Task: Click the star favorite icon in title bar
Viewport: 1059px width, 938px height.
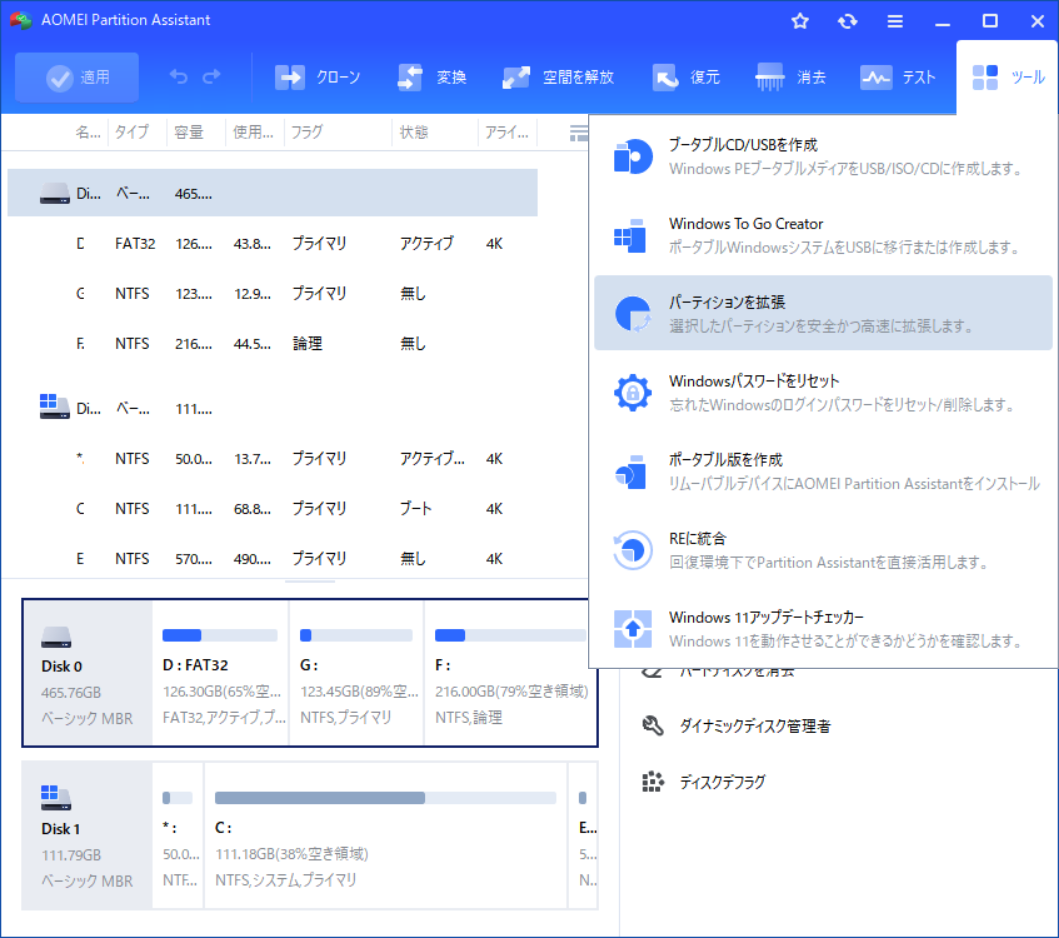Action: coord(800,21)
